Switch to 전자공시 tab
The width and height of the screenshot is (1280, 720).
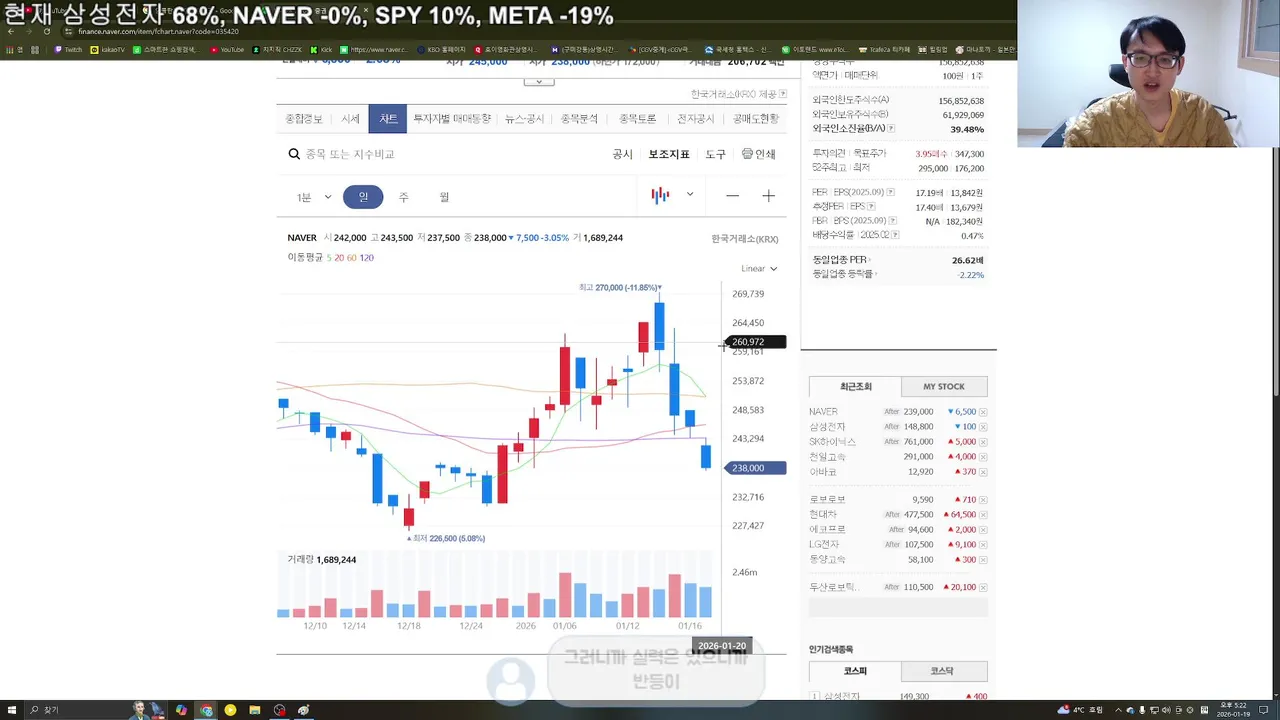[696, 119]
